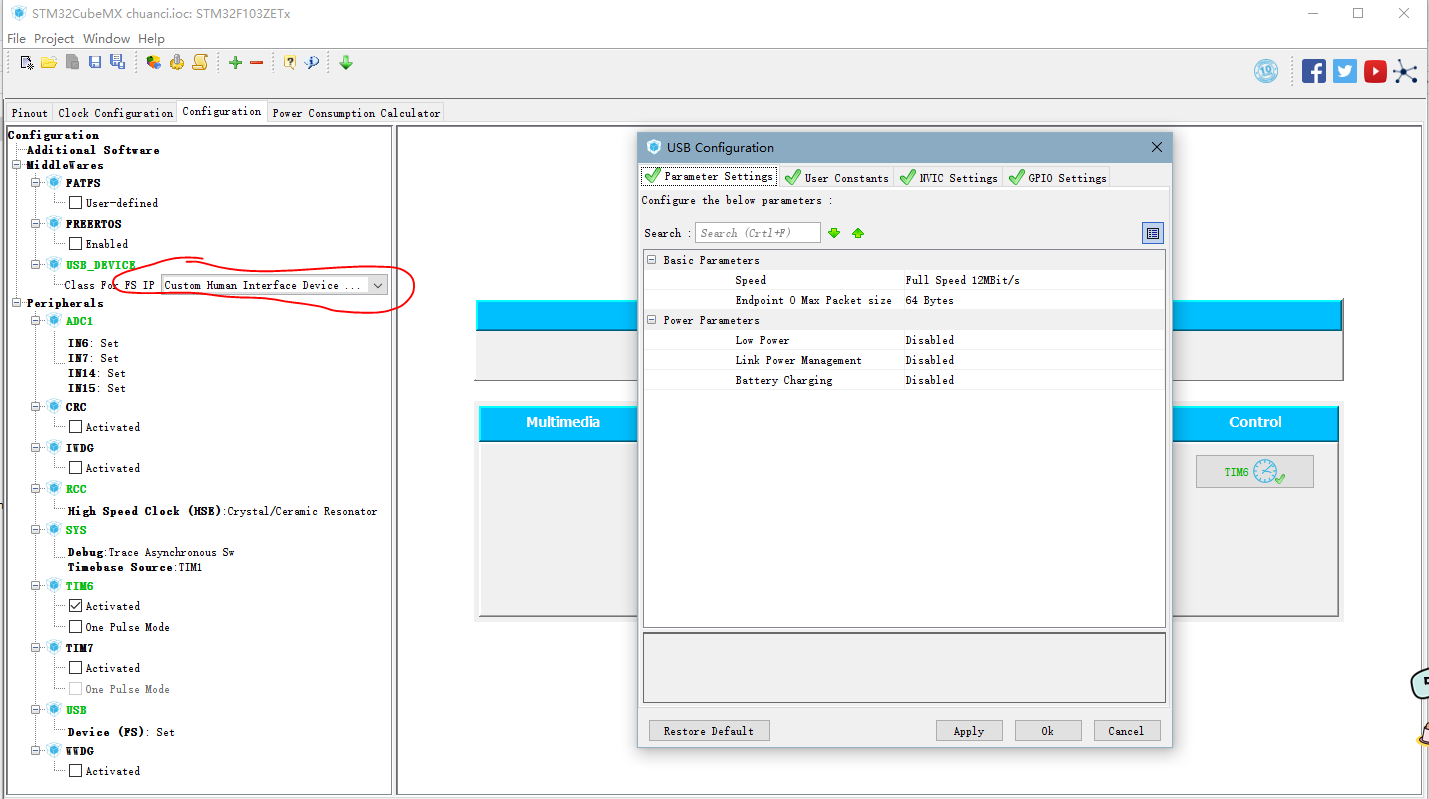The image size is (1429, 799).
Task: Click the parameter Search input field
Action: 758,233
